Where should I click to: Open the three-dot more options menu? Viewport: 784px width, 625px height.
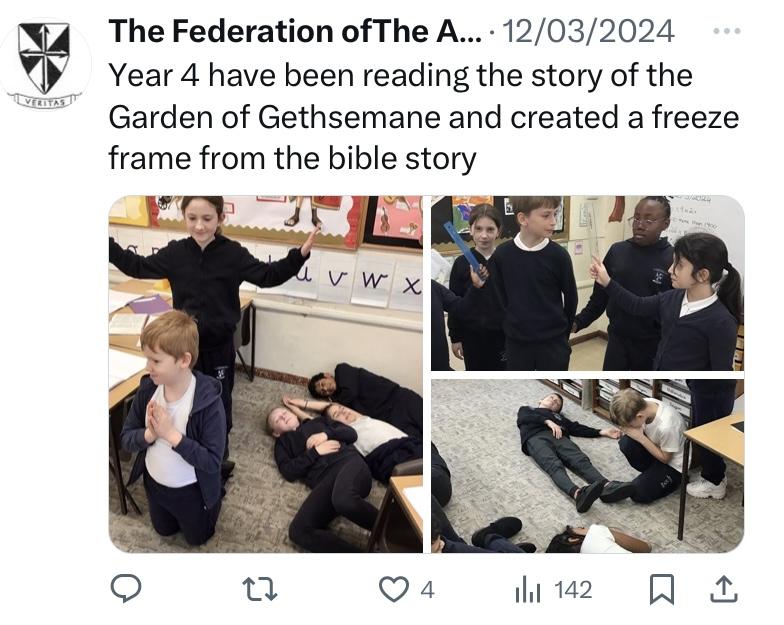click(726, 31)
